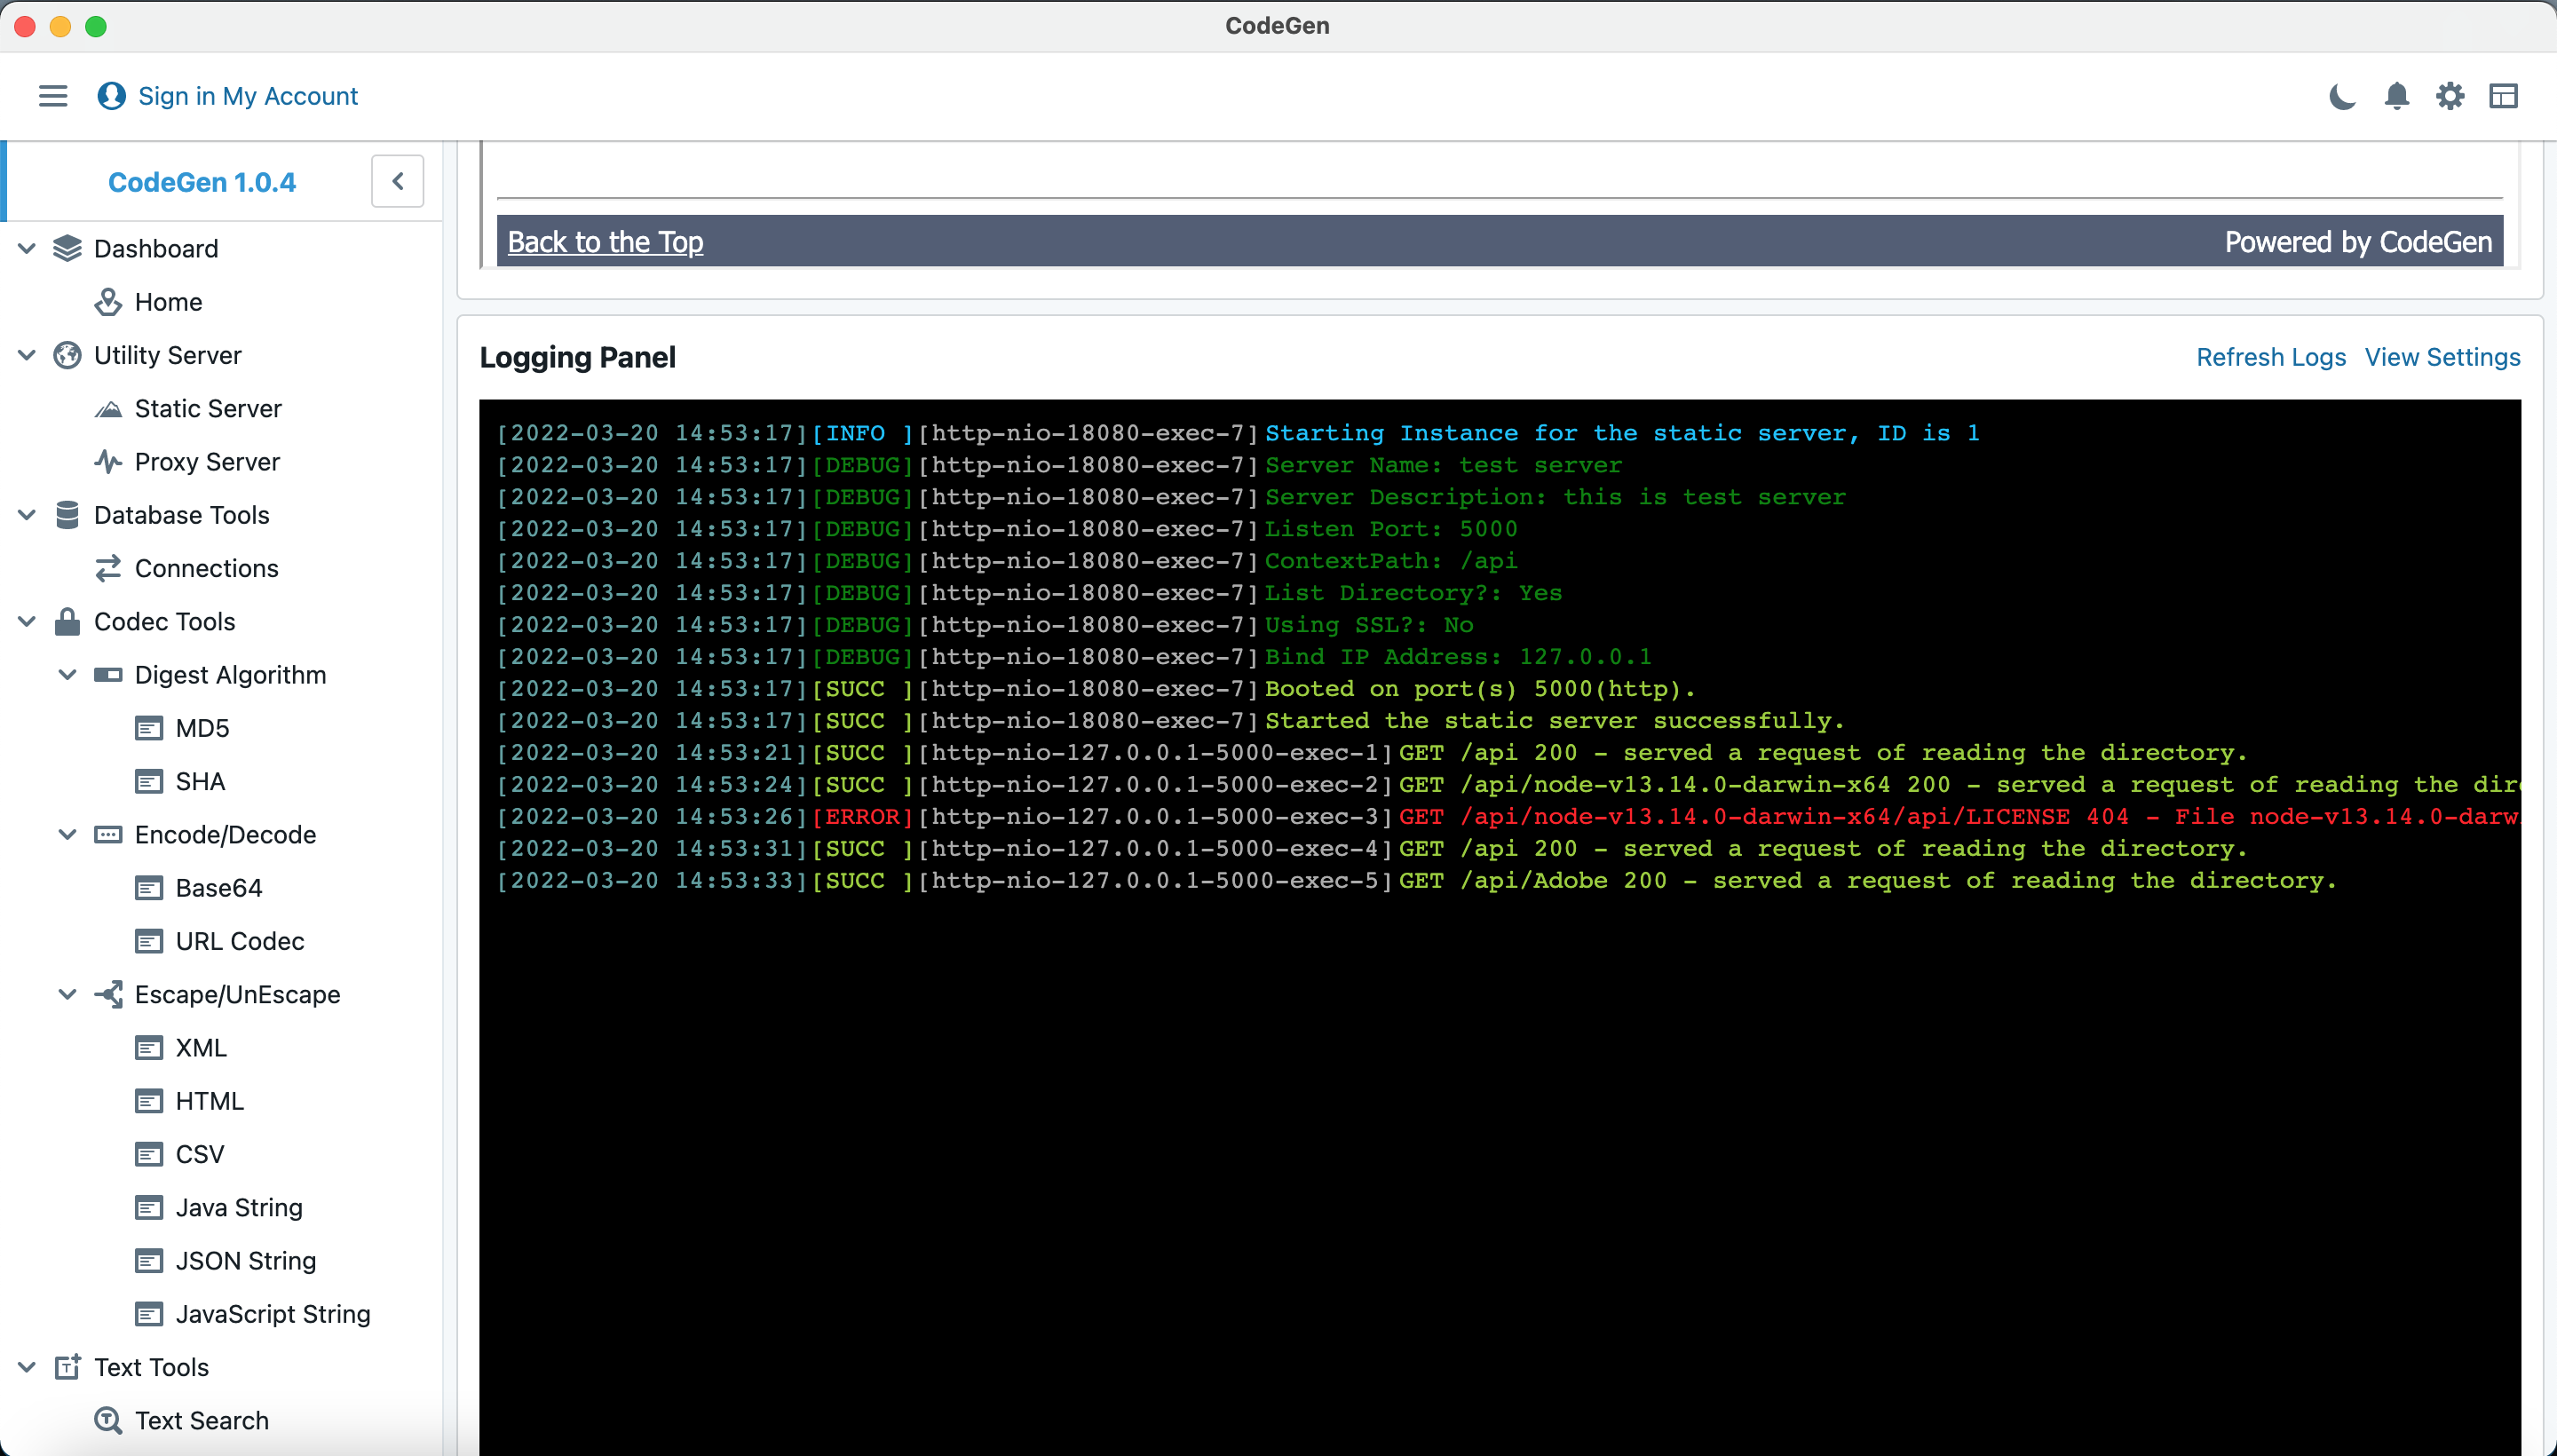Click the Digest Algorithm icon in sidebar

[x=109, y=675]
